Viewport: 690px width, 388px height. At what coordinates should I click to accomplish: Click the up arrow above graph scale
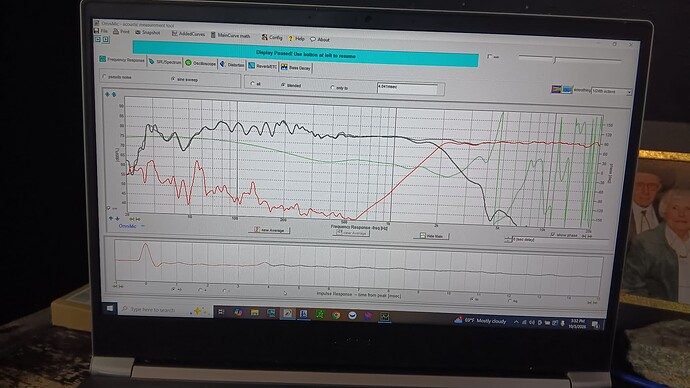click(107, 94)
